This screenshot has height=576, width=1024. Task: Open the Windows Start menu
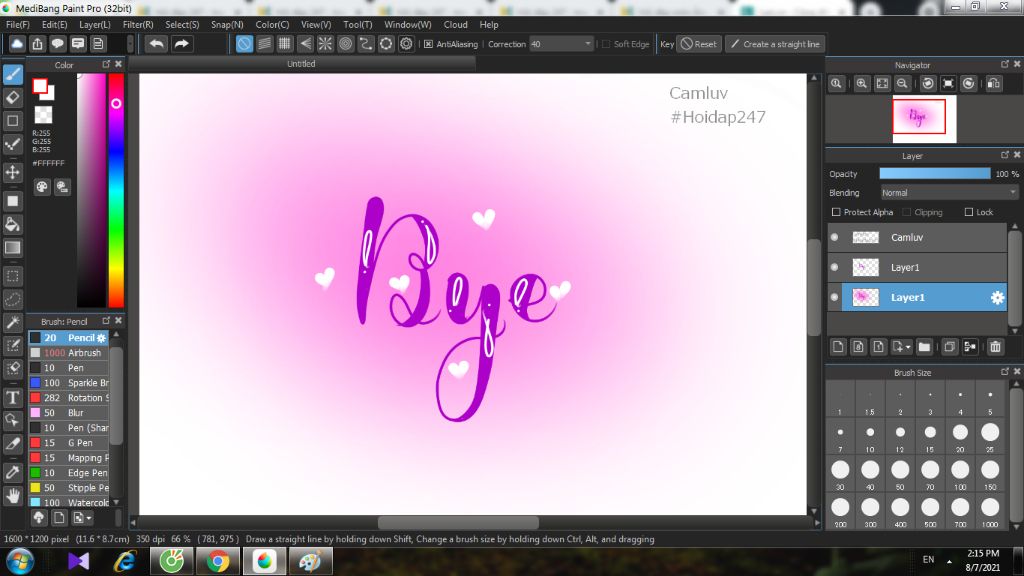click(20, 562)
